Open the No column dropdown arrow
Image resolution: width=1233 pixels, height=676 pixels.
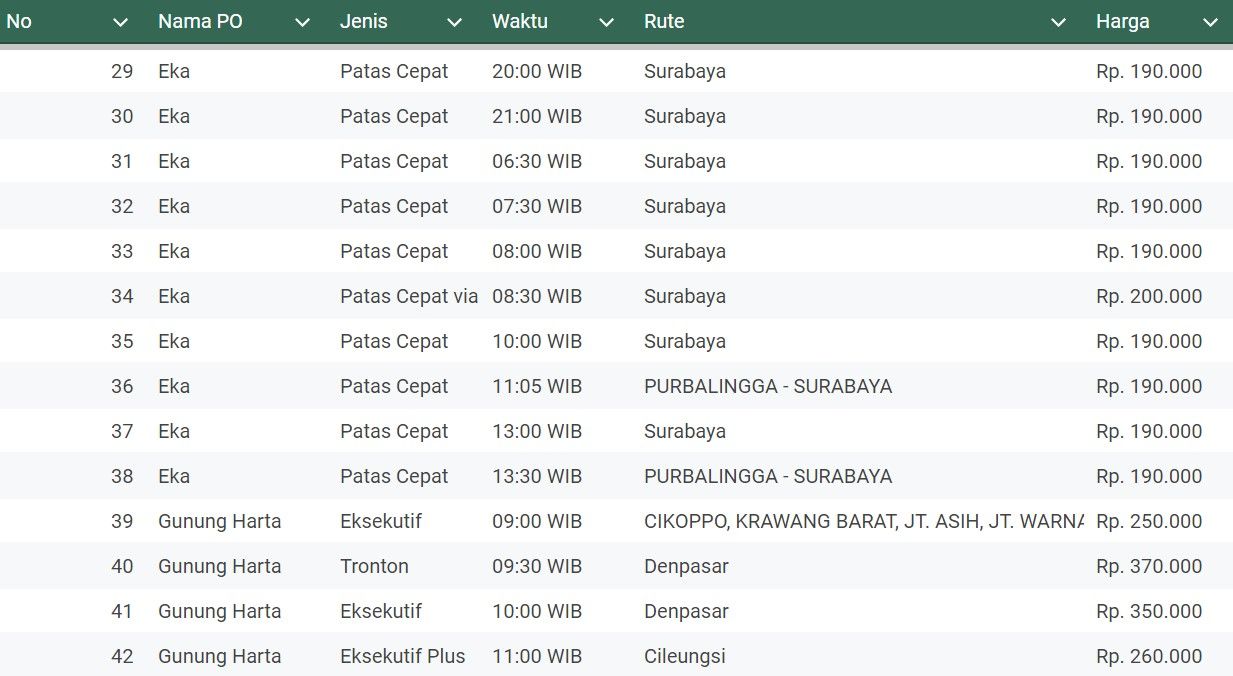pyautogui.click(x=121, y=22)
